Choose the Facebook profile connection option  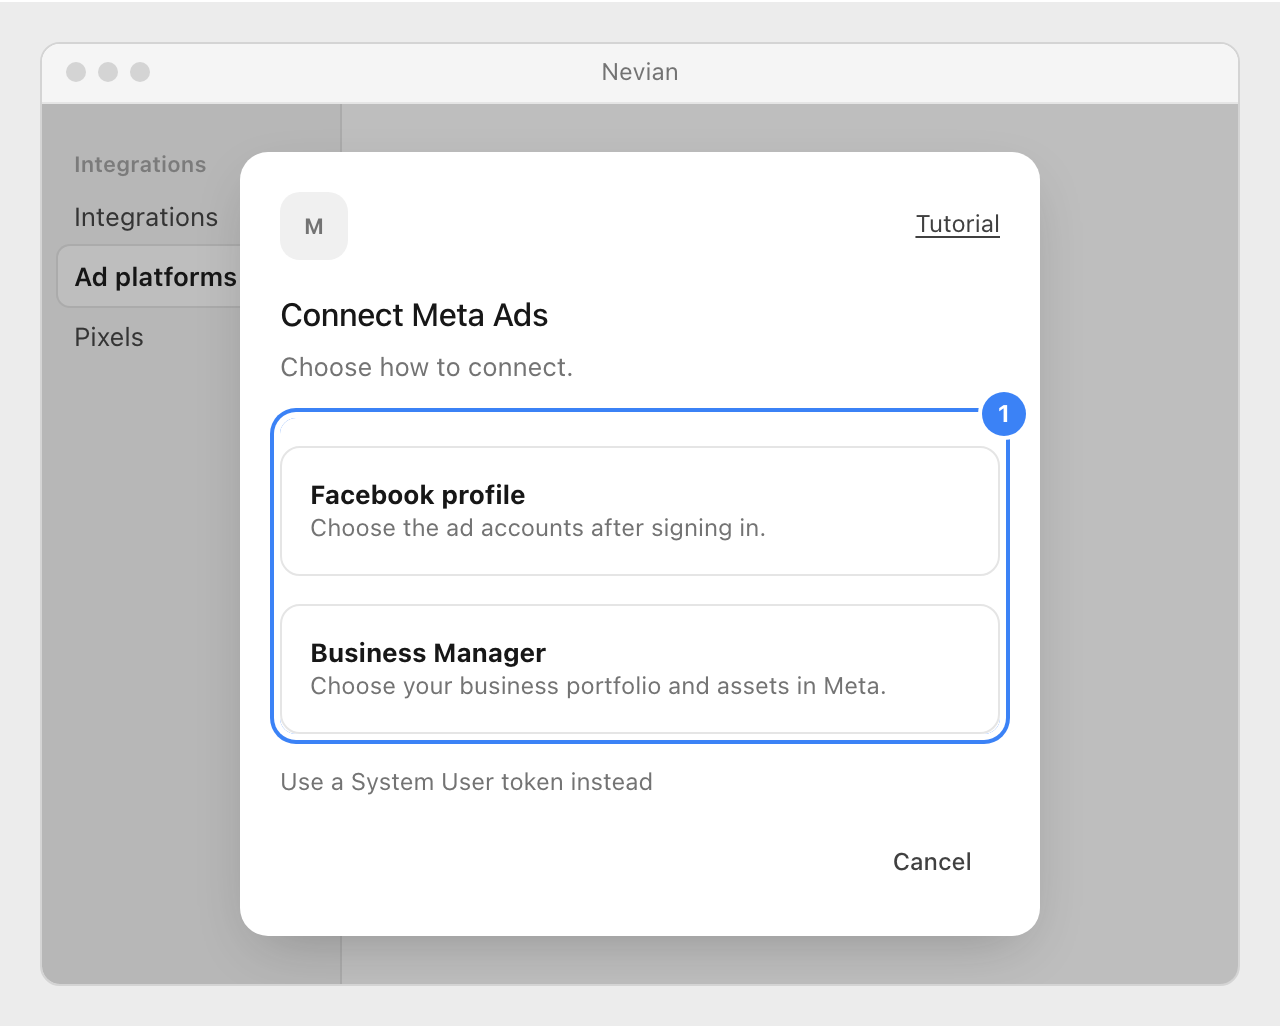pyautogui.click(x=640, y=511)
